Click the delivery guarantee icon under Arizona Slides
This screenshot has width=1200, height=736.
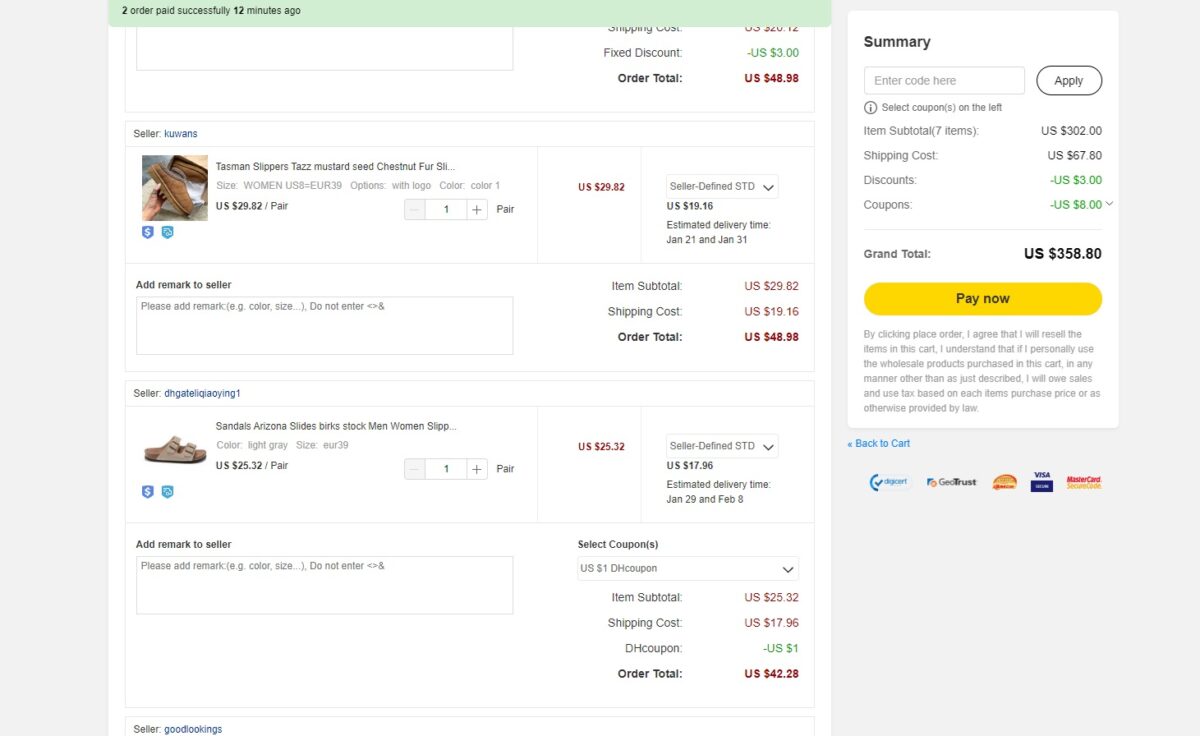coord(166,491)
